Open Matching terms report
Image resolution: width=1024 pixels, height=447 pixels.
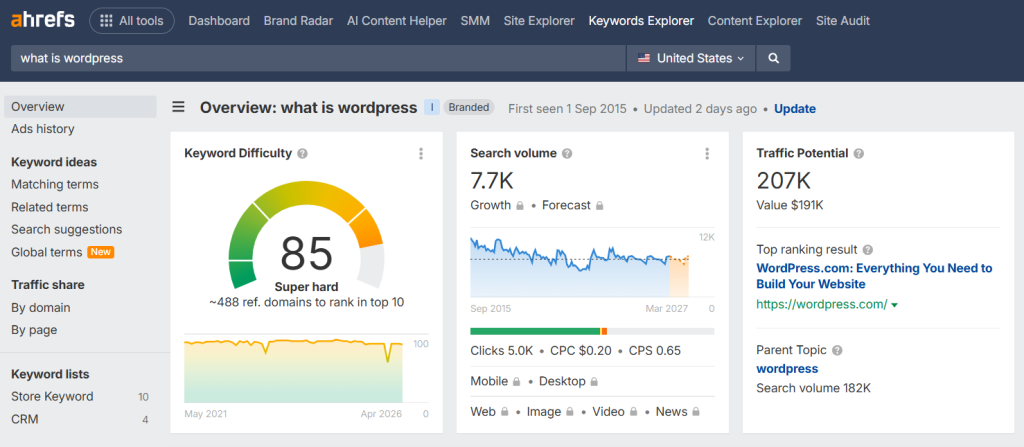(55, 184)
